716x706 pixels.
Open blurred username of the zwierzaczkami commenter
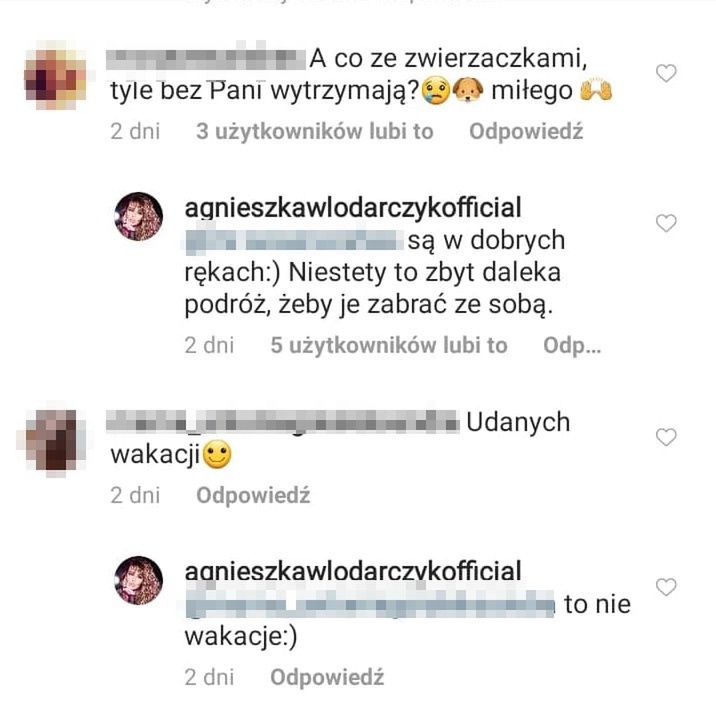[206, 58]
